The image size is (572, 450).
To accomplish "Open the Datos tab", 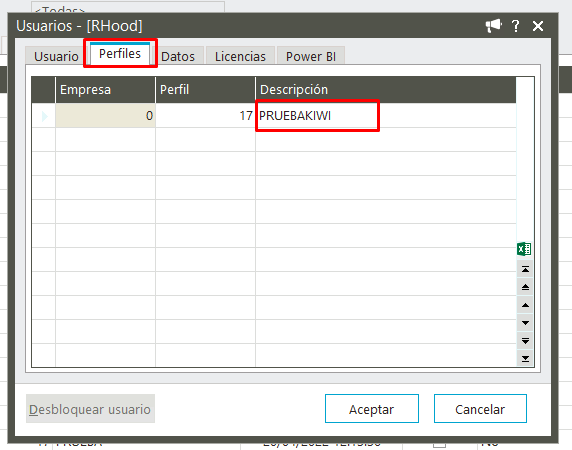I will 178,56.
